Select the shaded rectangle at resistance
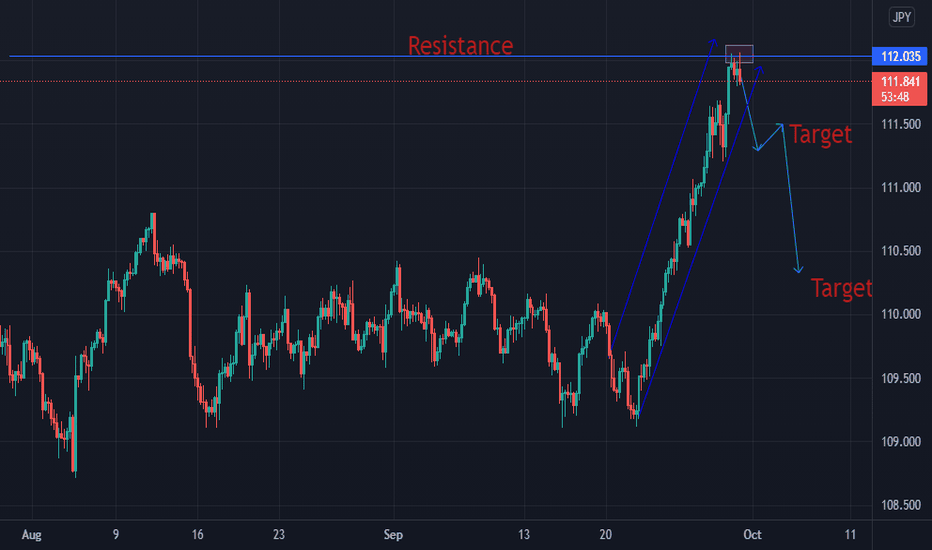Image resolution: width=932 pixels, height=550 pixels. tap(739, 54)
